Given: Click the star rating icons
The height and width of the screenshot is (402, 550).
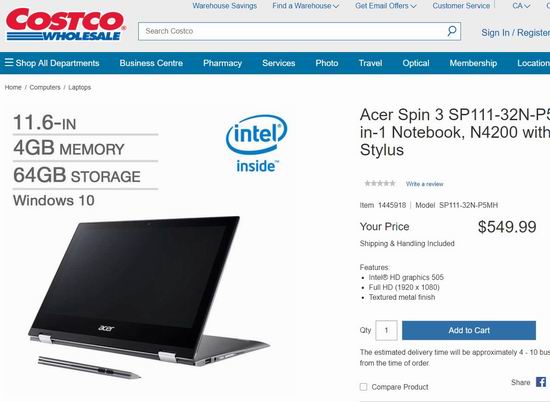Looking at the screenshot, I should tap(380, 183).
